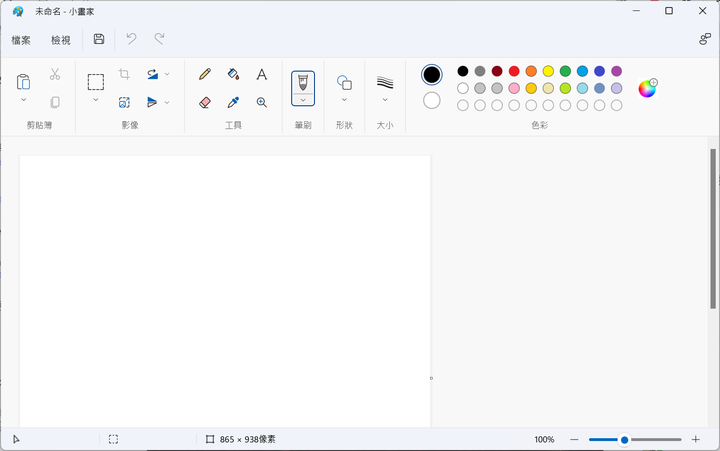Expand the Paste options chevron
Viewport: 720px width, 451px height.
[x=23, y=100]
